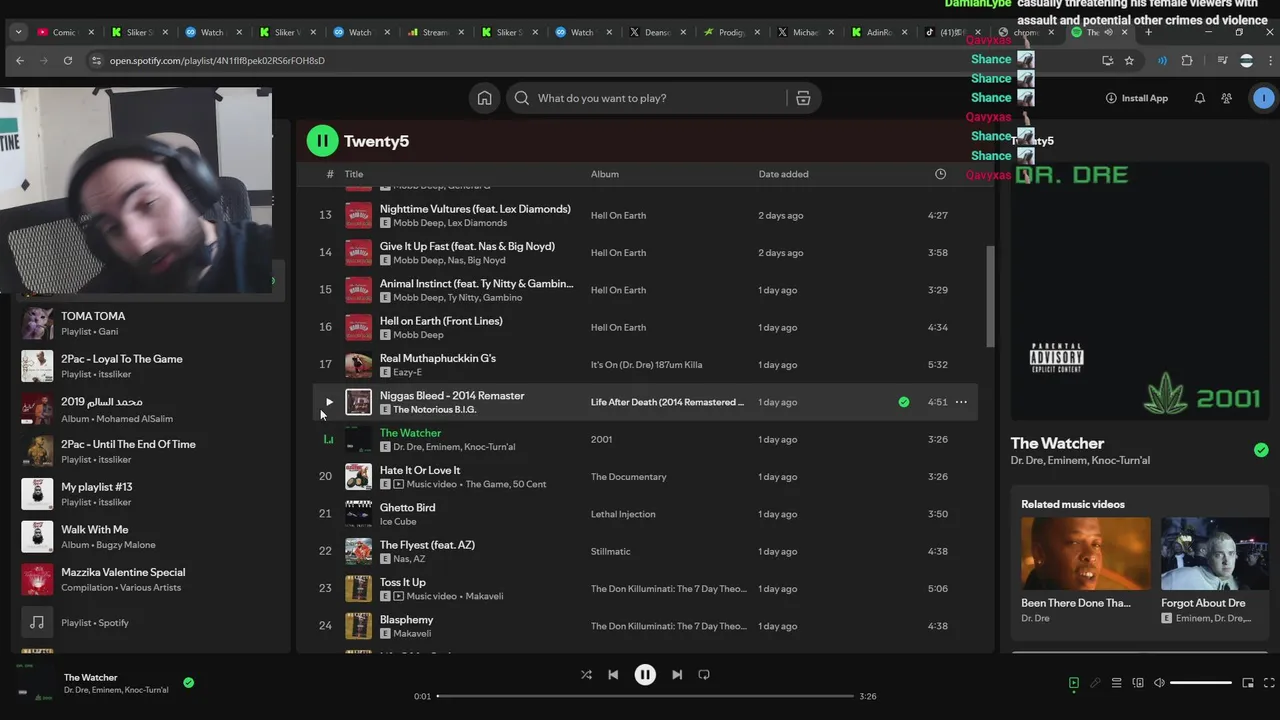Toggle saved checkmark beside The Watcher in sidebar
This screenshot has width=1280, height=720.
[x=1261, y=450]
